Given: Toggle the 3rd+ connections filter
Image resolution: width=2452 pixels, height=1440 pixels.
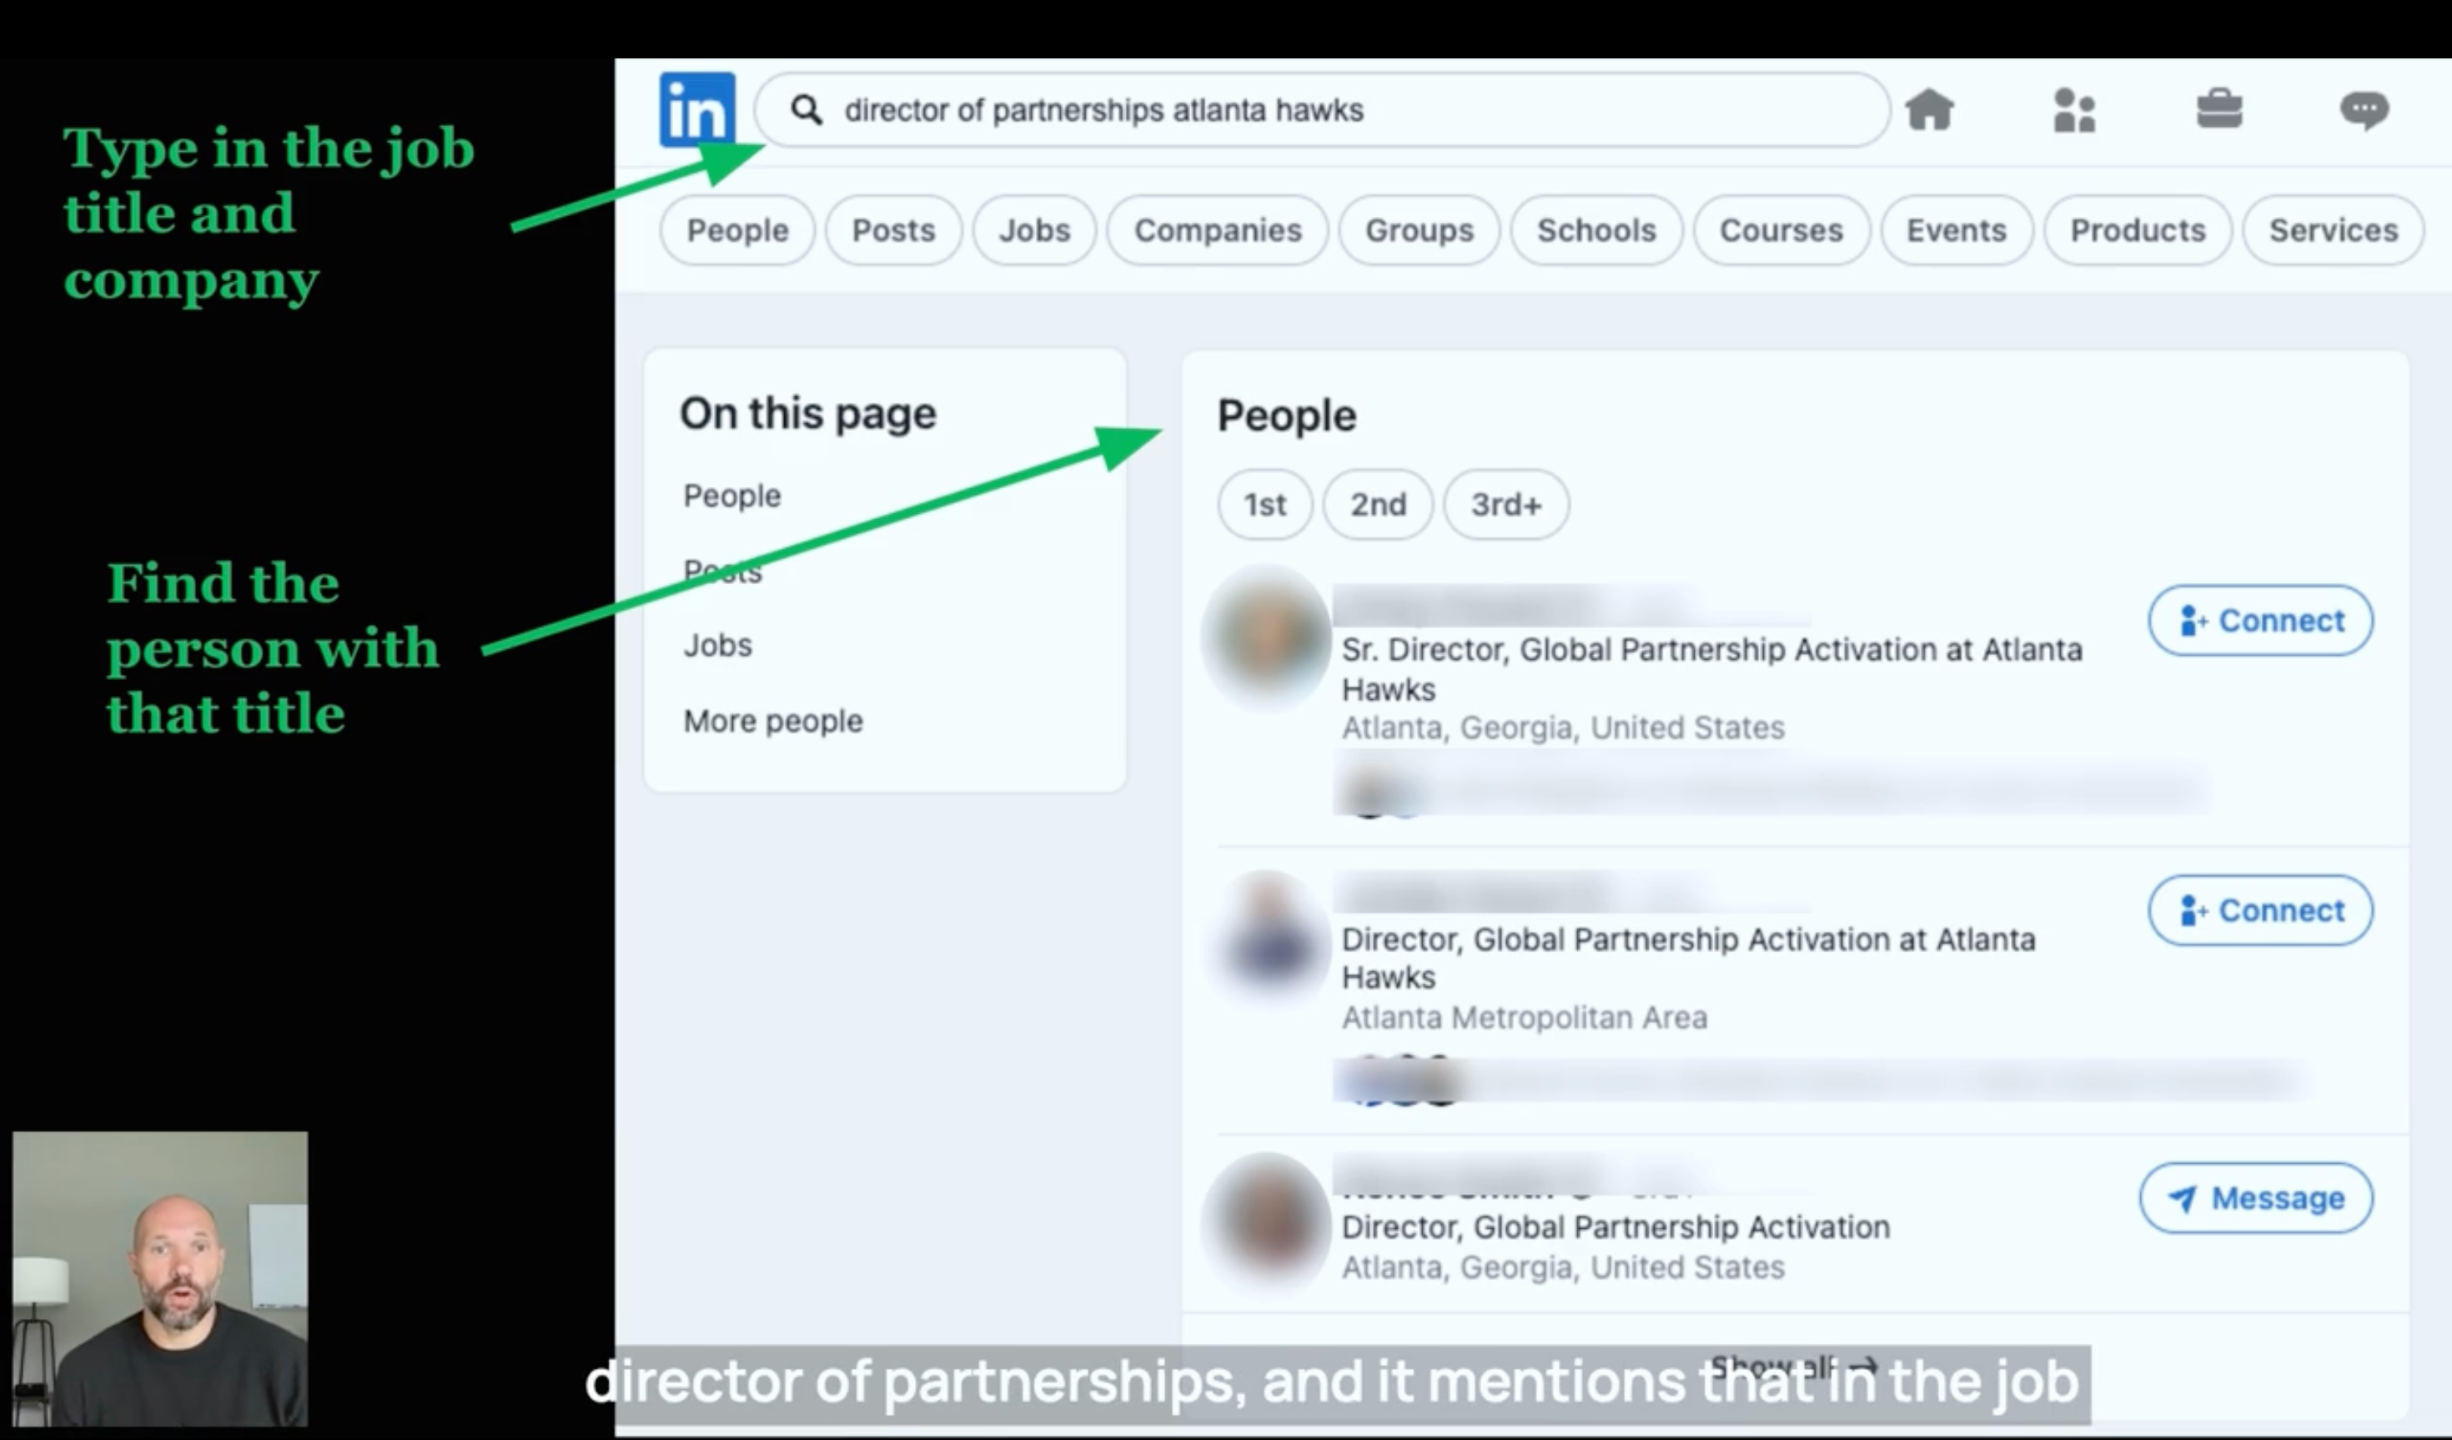Looking at the screenshot, I should click(1506, 504).
